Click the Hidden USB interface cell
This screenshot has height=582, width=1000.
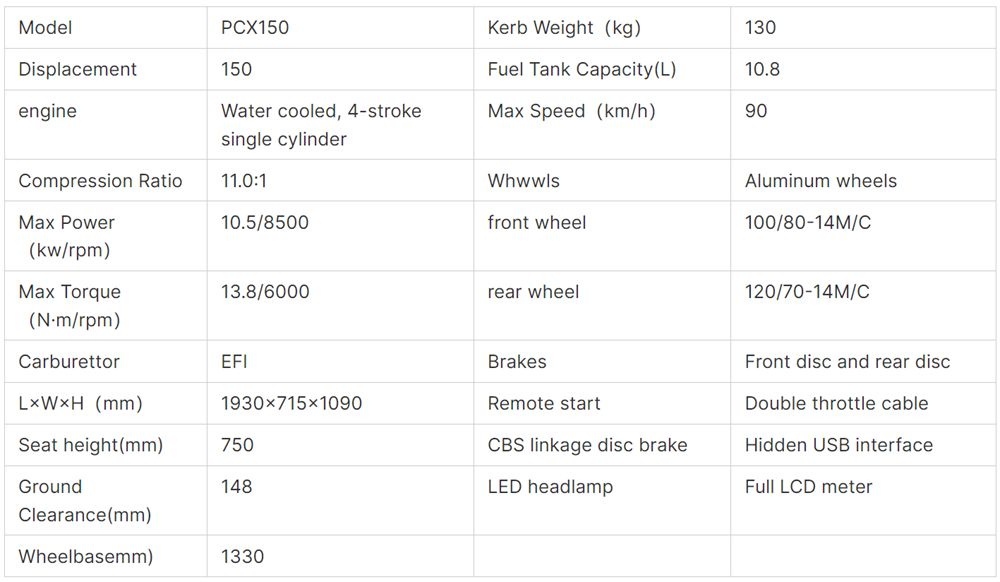(863, 444)
